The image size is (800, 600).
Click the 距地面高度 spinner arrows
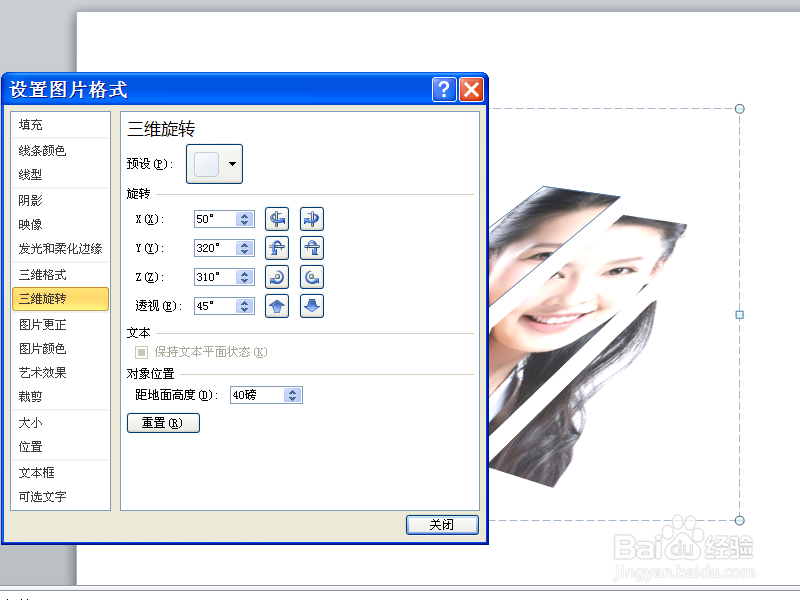coord(293,395)
